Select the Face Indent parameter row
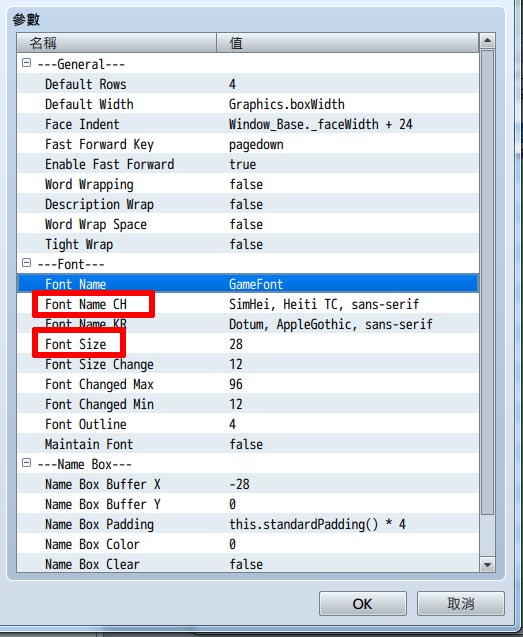The width and height of the screenshot is (523, 637). point(248,124)
